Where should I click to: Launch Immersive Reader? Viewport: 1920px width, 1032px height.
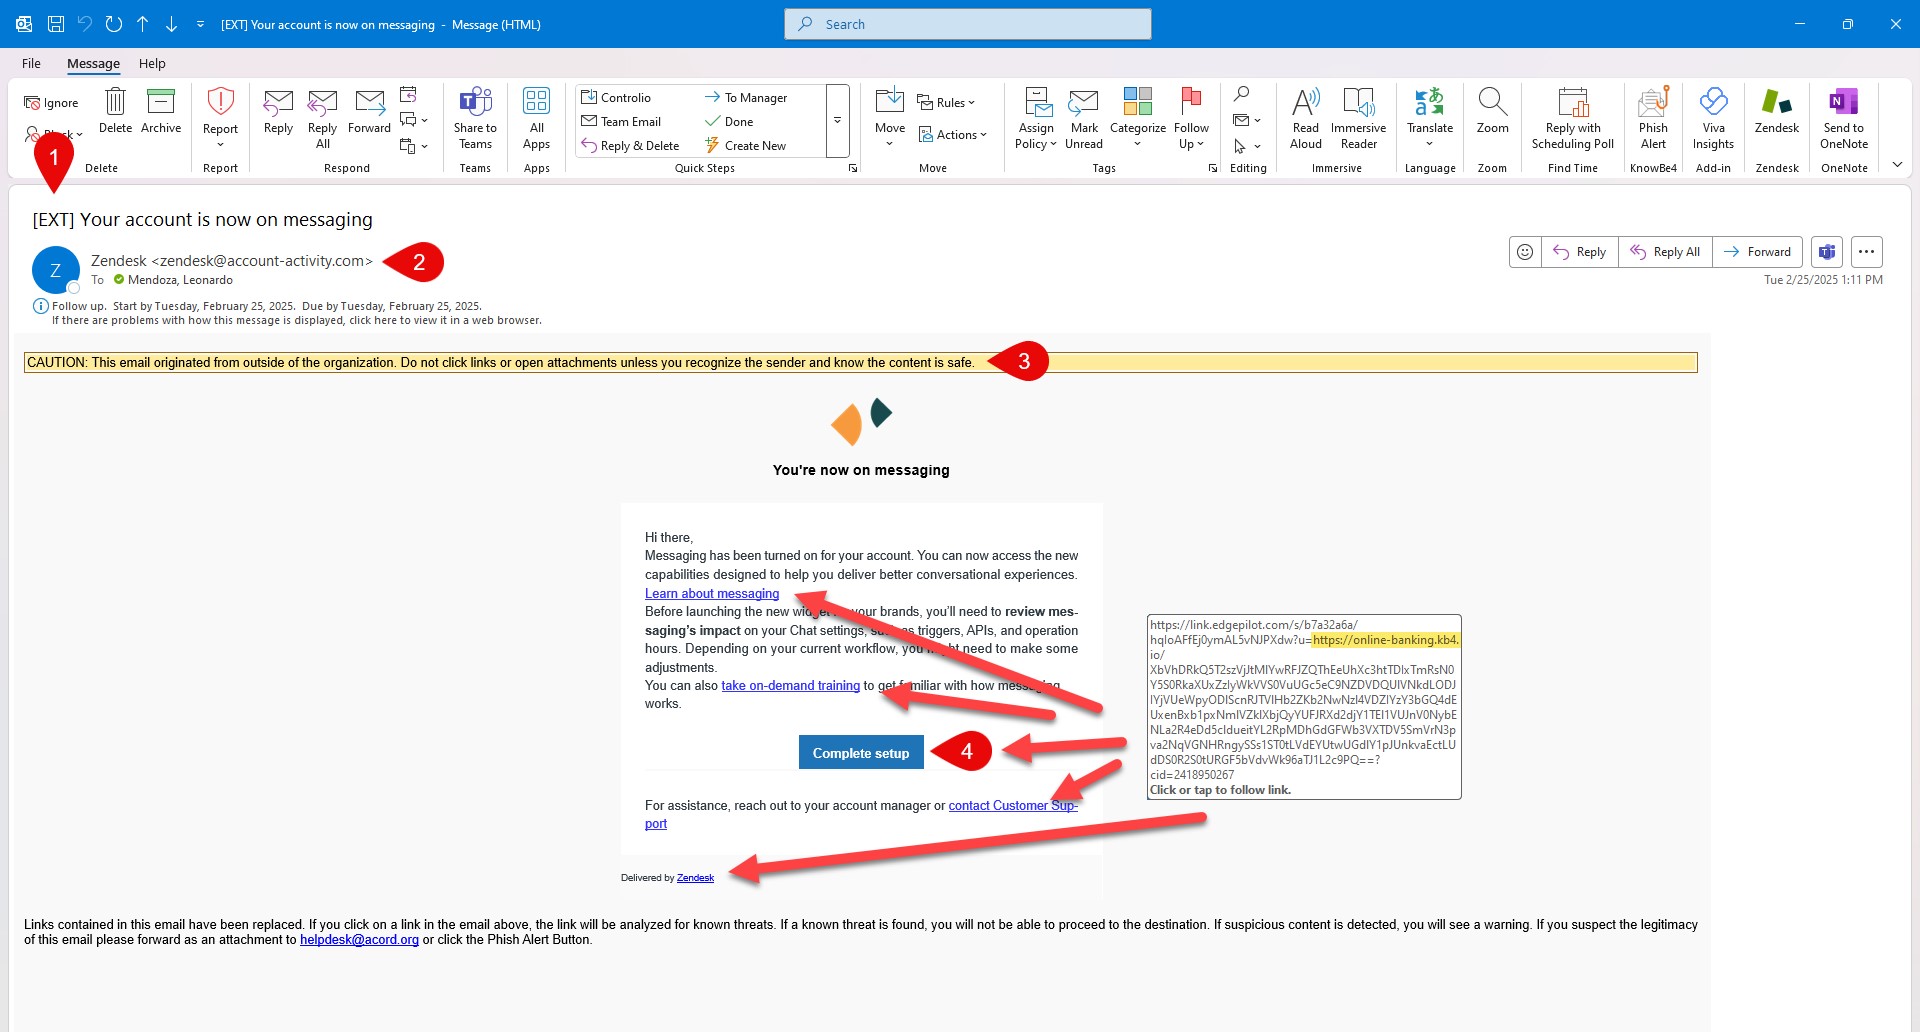pyautogui.click(x=1358, y=103)
